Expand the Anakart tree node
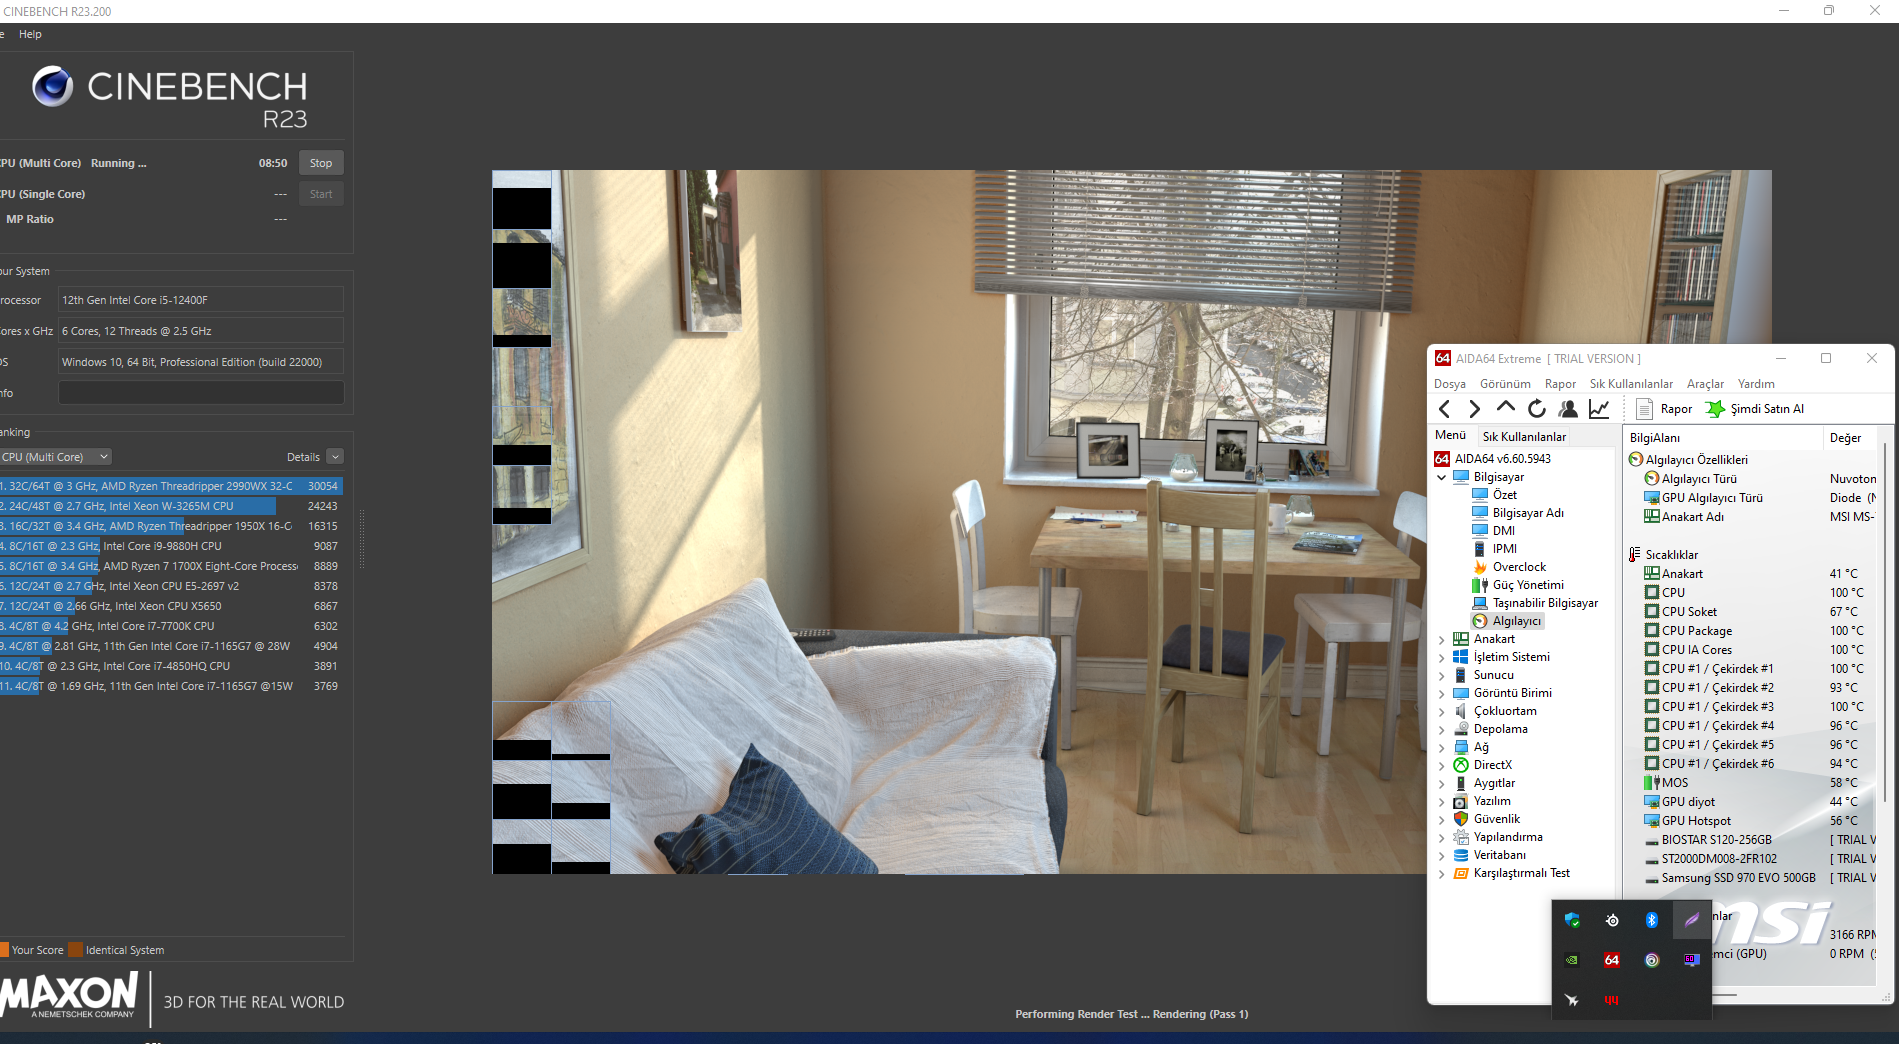The image size is (1899, 1044). pyautogui.click(x=1442, y=639)
